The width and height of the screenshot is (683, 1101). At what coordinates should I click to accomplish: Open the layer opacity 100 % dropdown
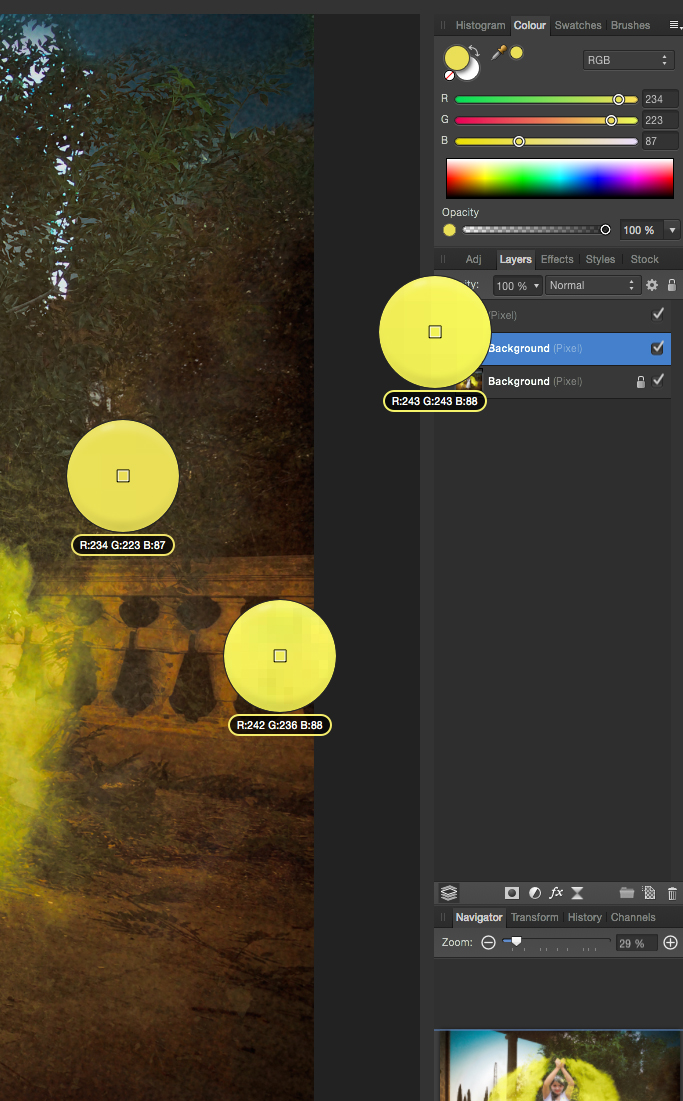517,286
